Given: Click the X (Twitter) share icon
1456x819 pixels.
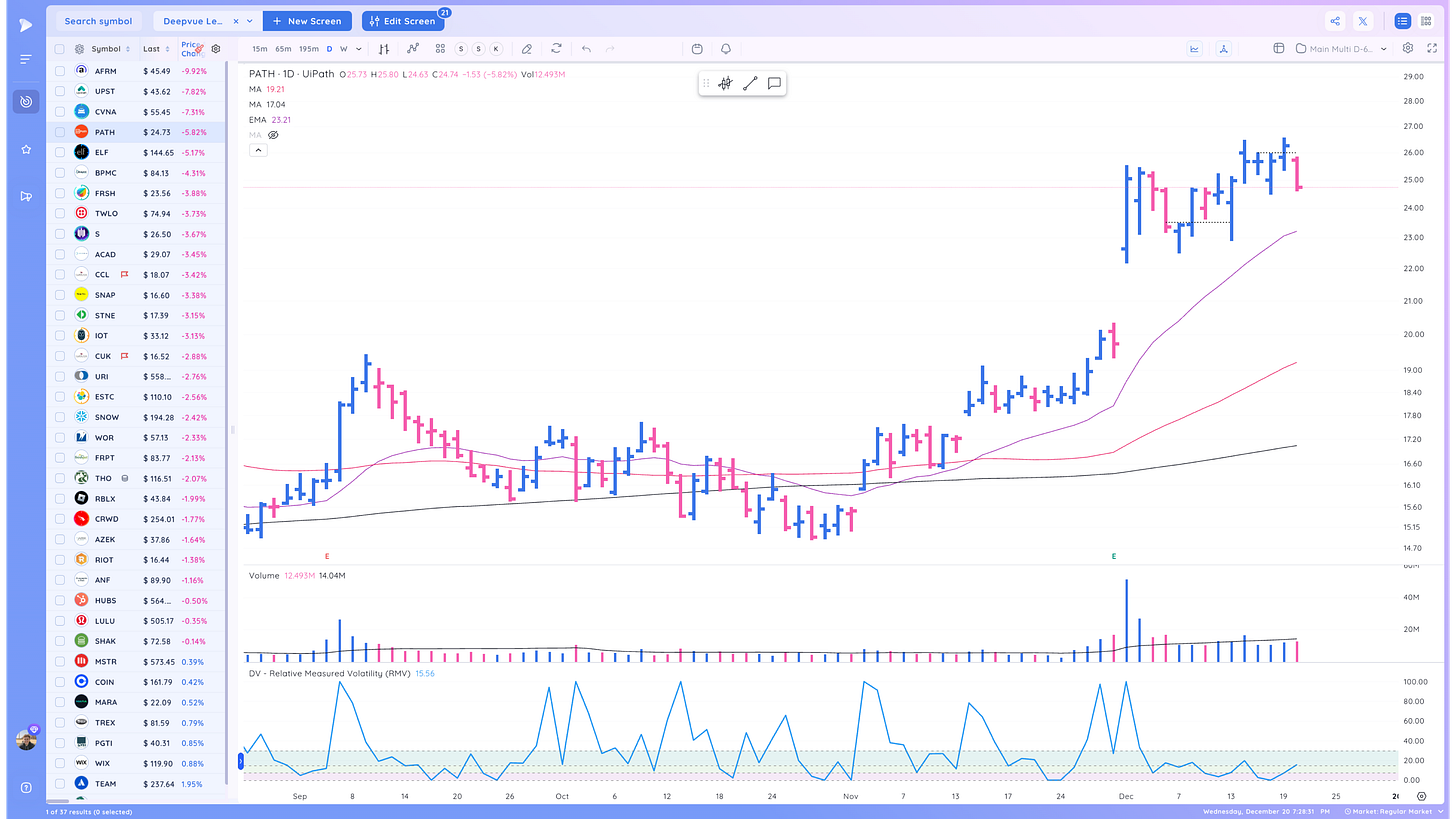Looking at the screenshot, I should click(x=1364, y=21).
